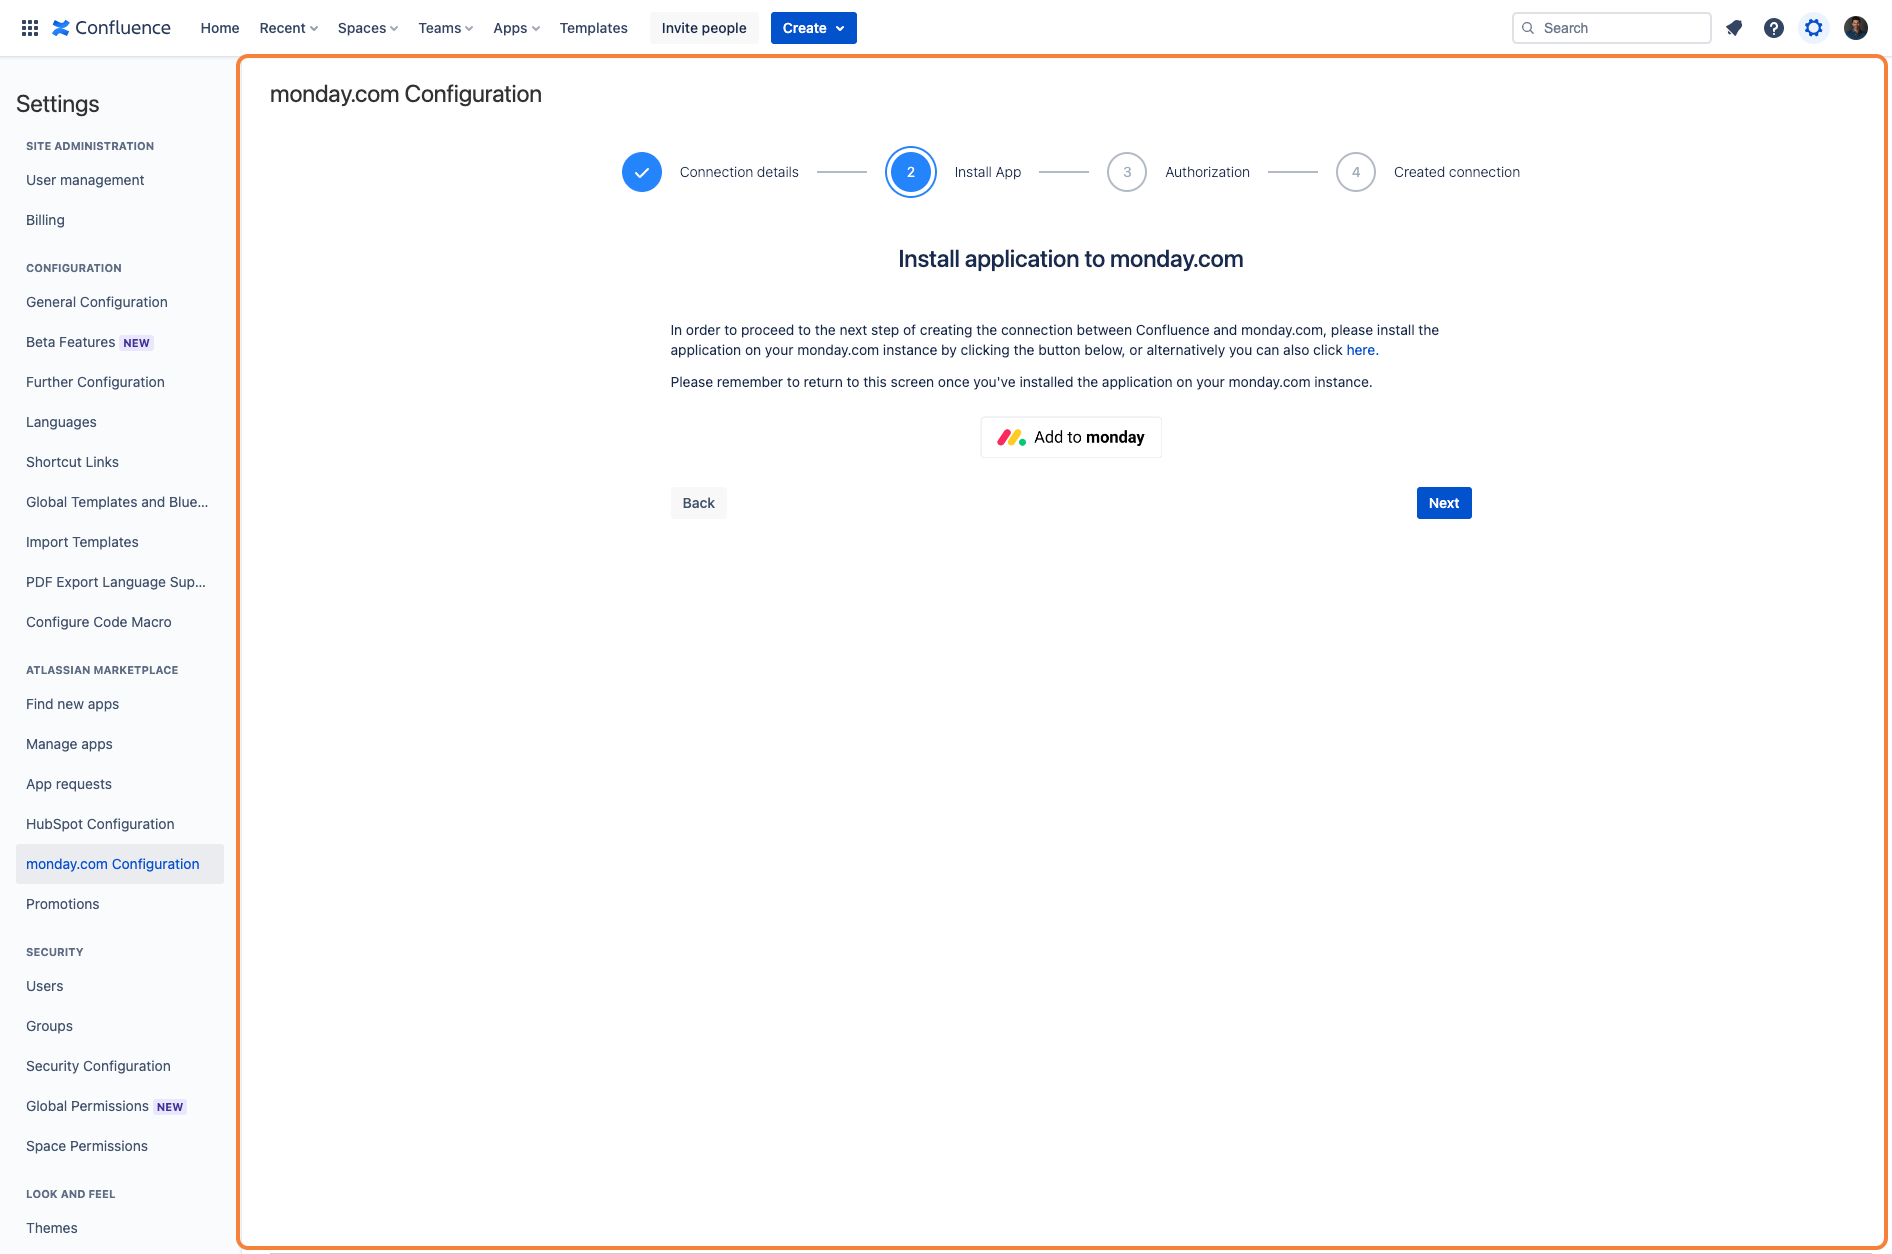
Task: Click the NEW badge beside Beta Features
Action: pyautogui.click(x=136, y=343)
